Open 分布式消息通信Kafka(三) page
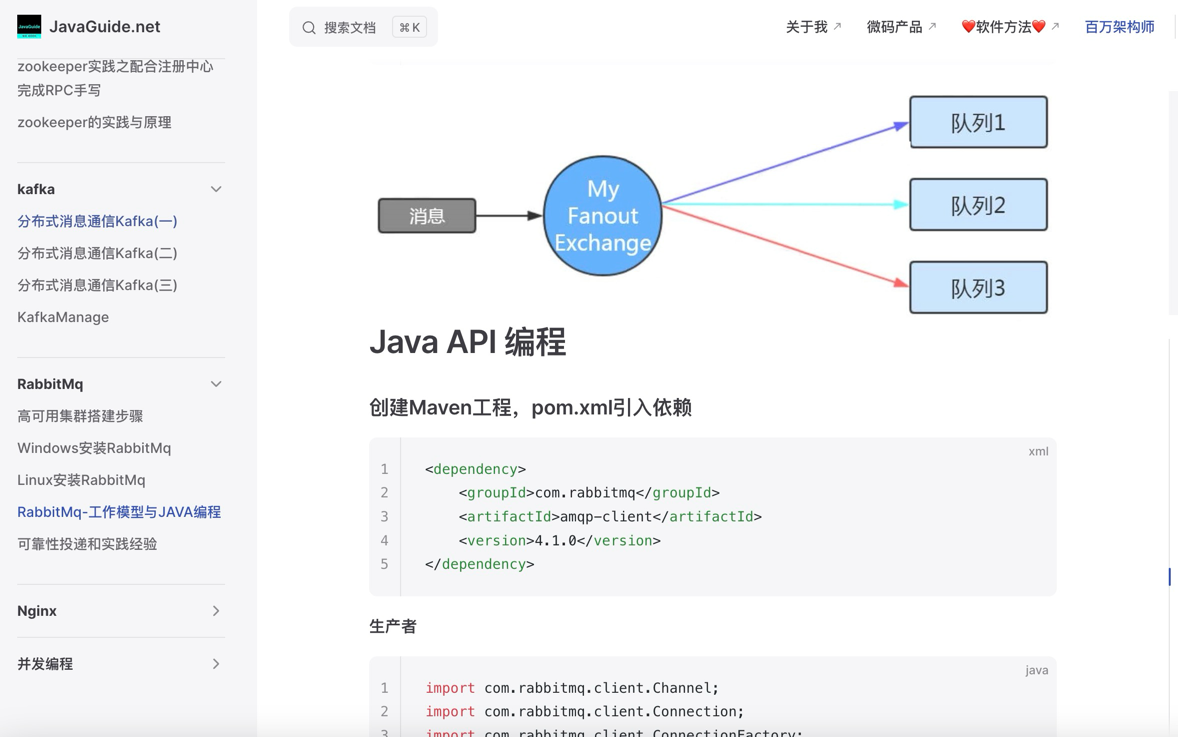The image size is (1178, 737). [98, 285]
